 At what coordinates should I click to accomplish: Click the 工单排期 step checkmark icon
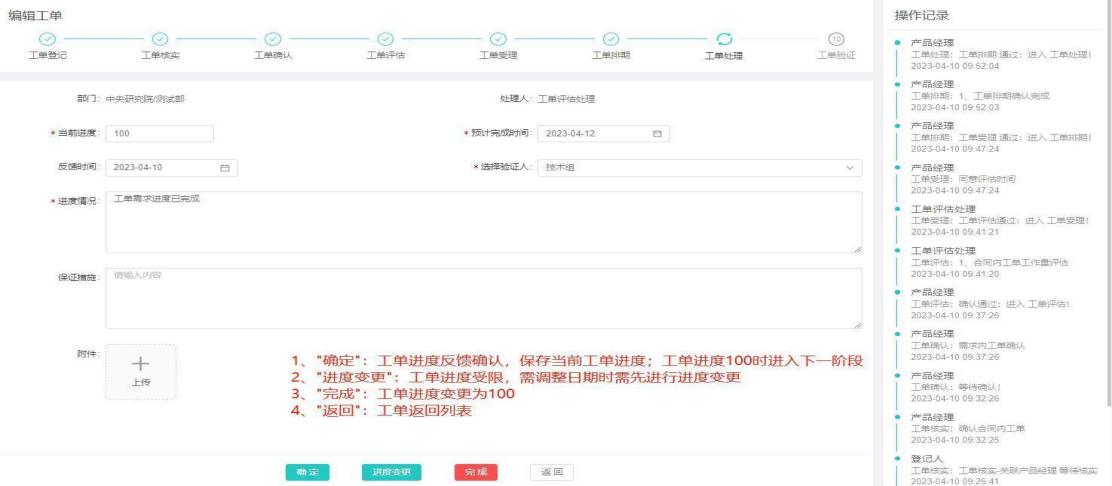point(612,38)
